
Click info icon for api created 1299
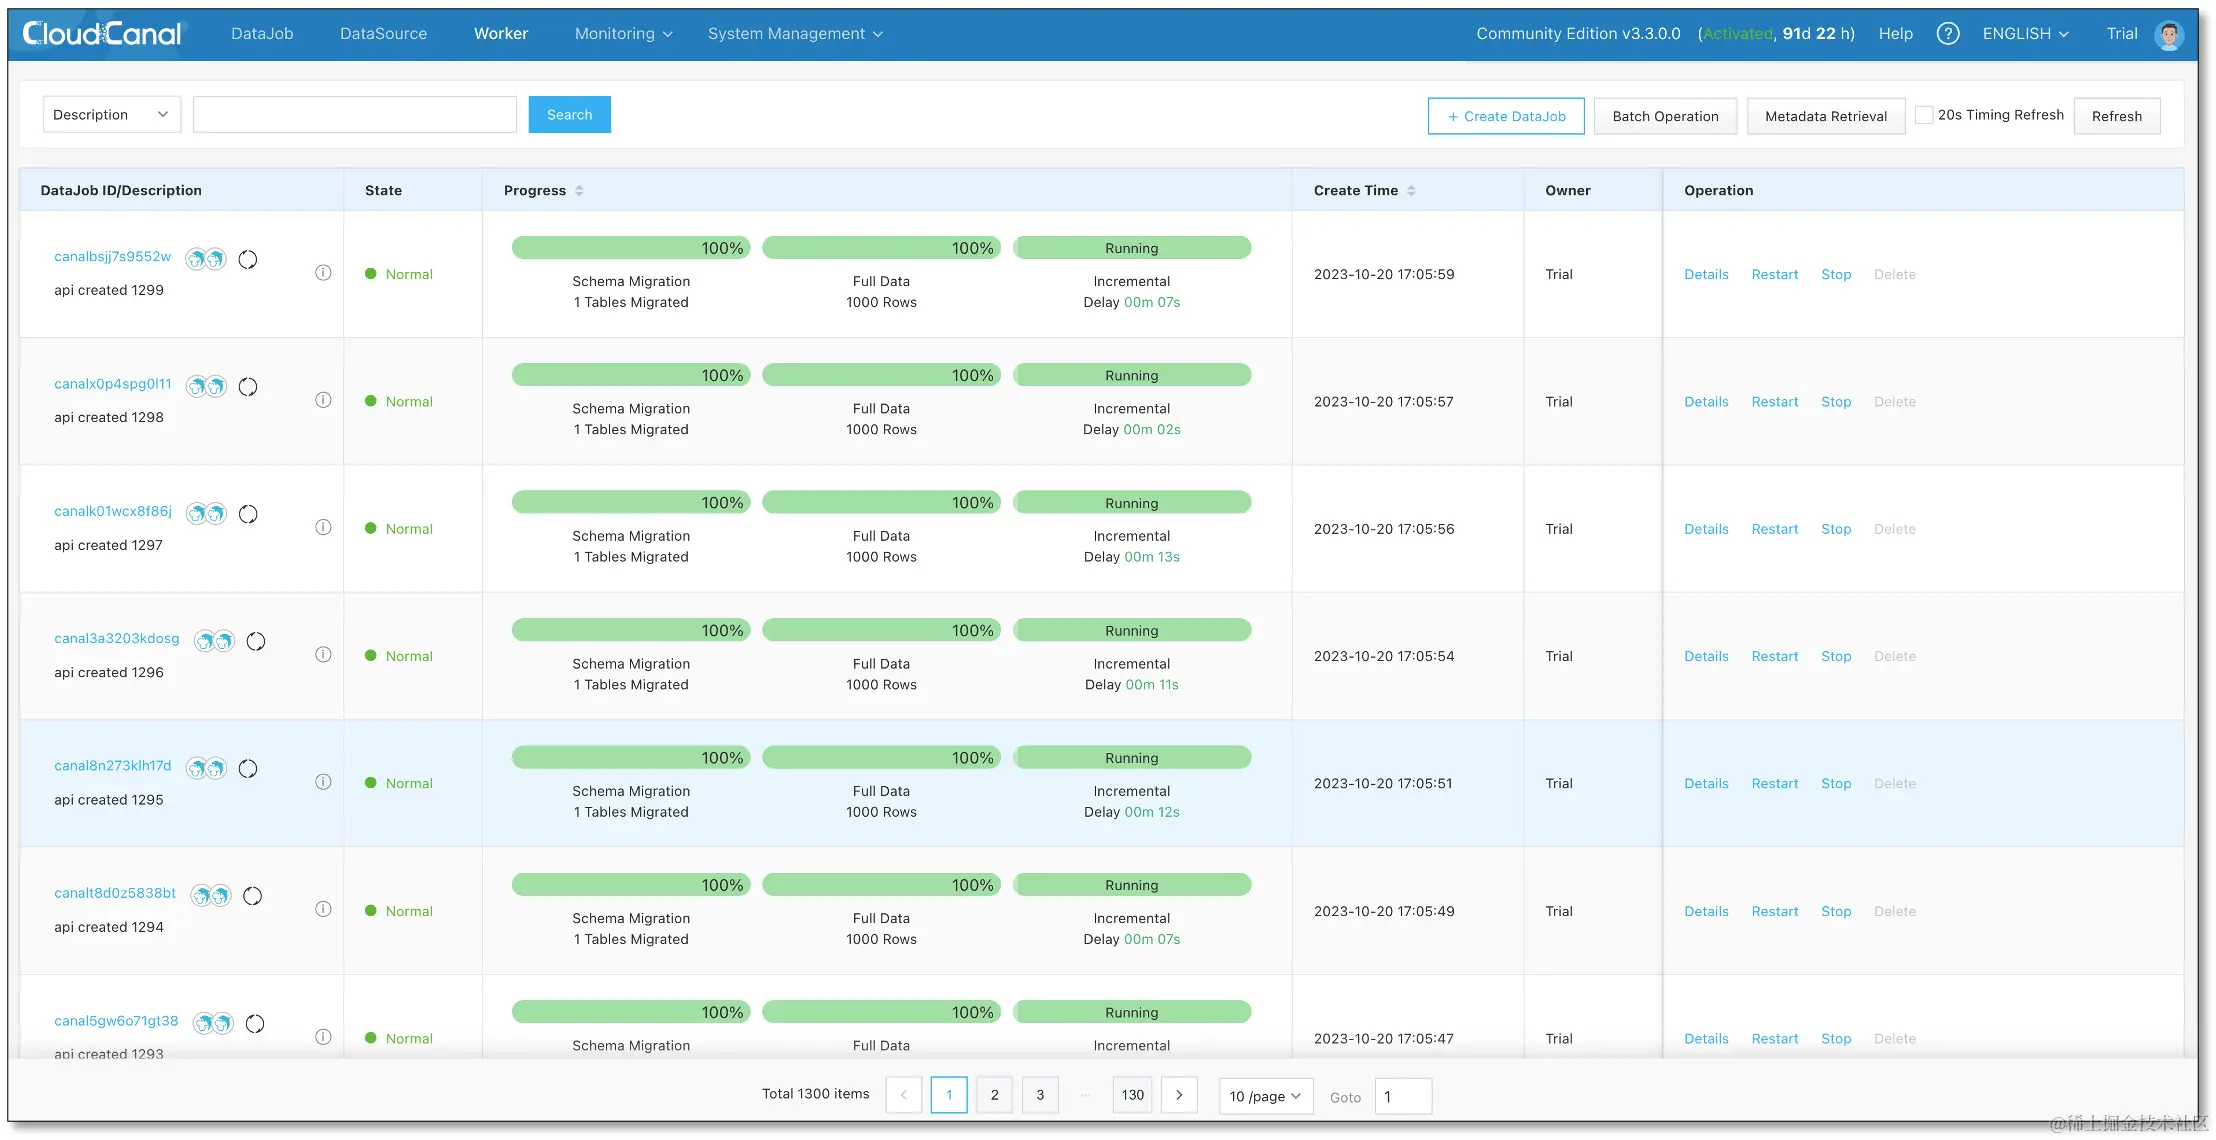coord(323,273)
